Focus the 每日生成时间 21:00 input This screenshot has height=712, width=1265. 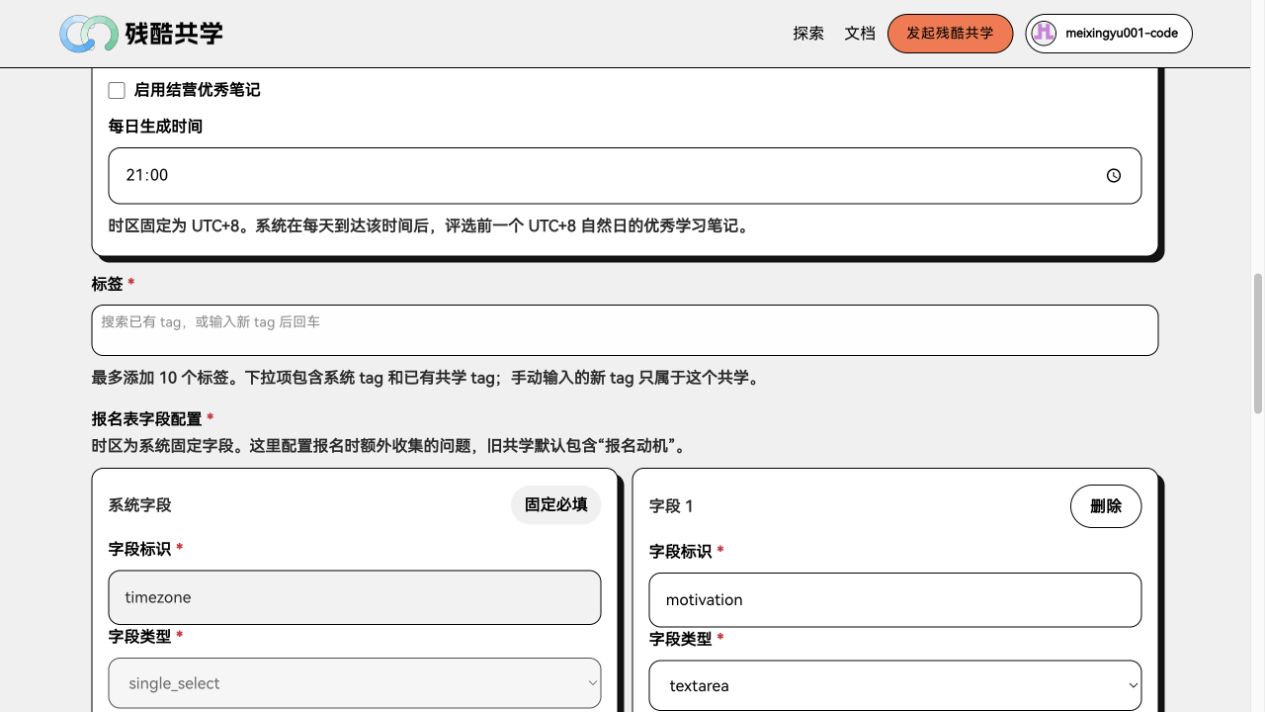[625, 176]
